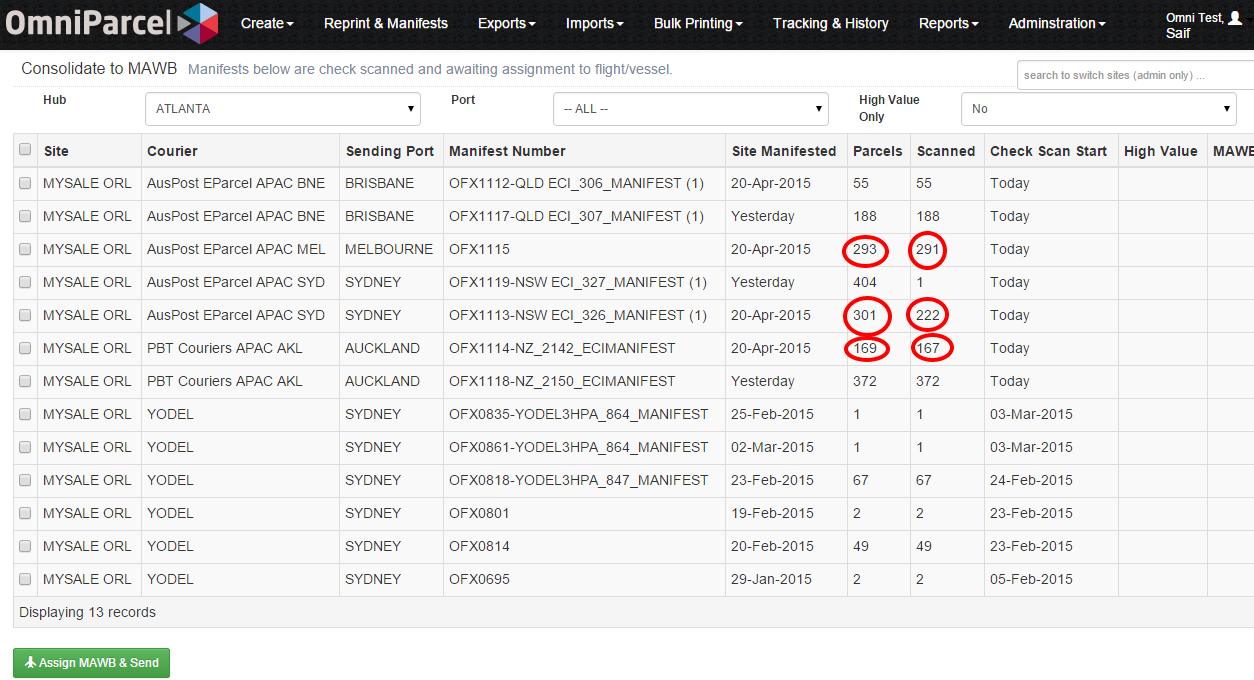Tick the row checkbox next to OFX0801
This screenshot has width=1254, height=680.
click(x=24, y=513)
